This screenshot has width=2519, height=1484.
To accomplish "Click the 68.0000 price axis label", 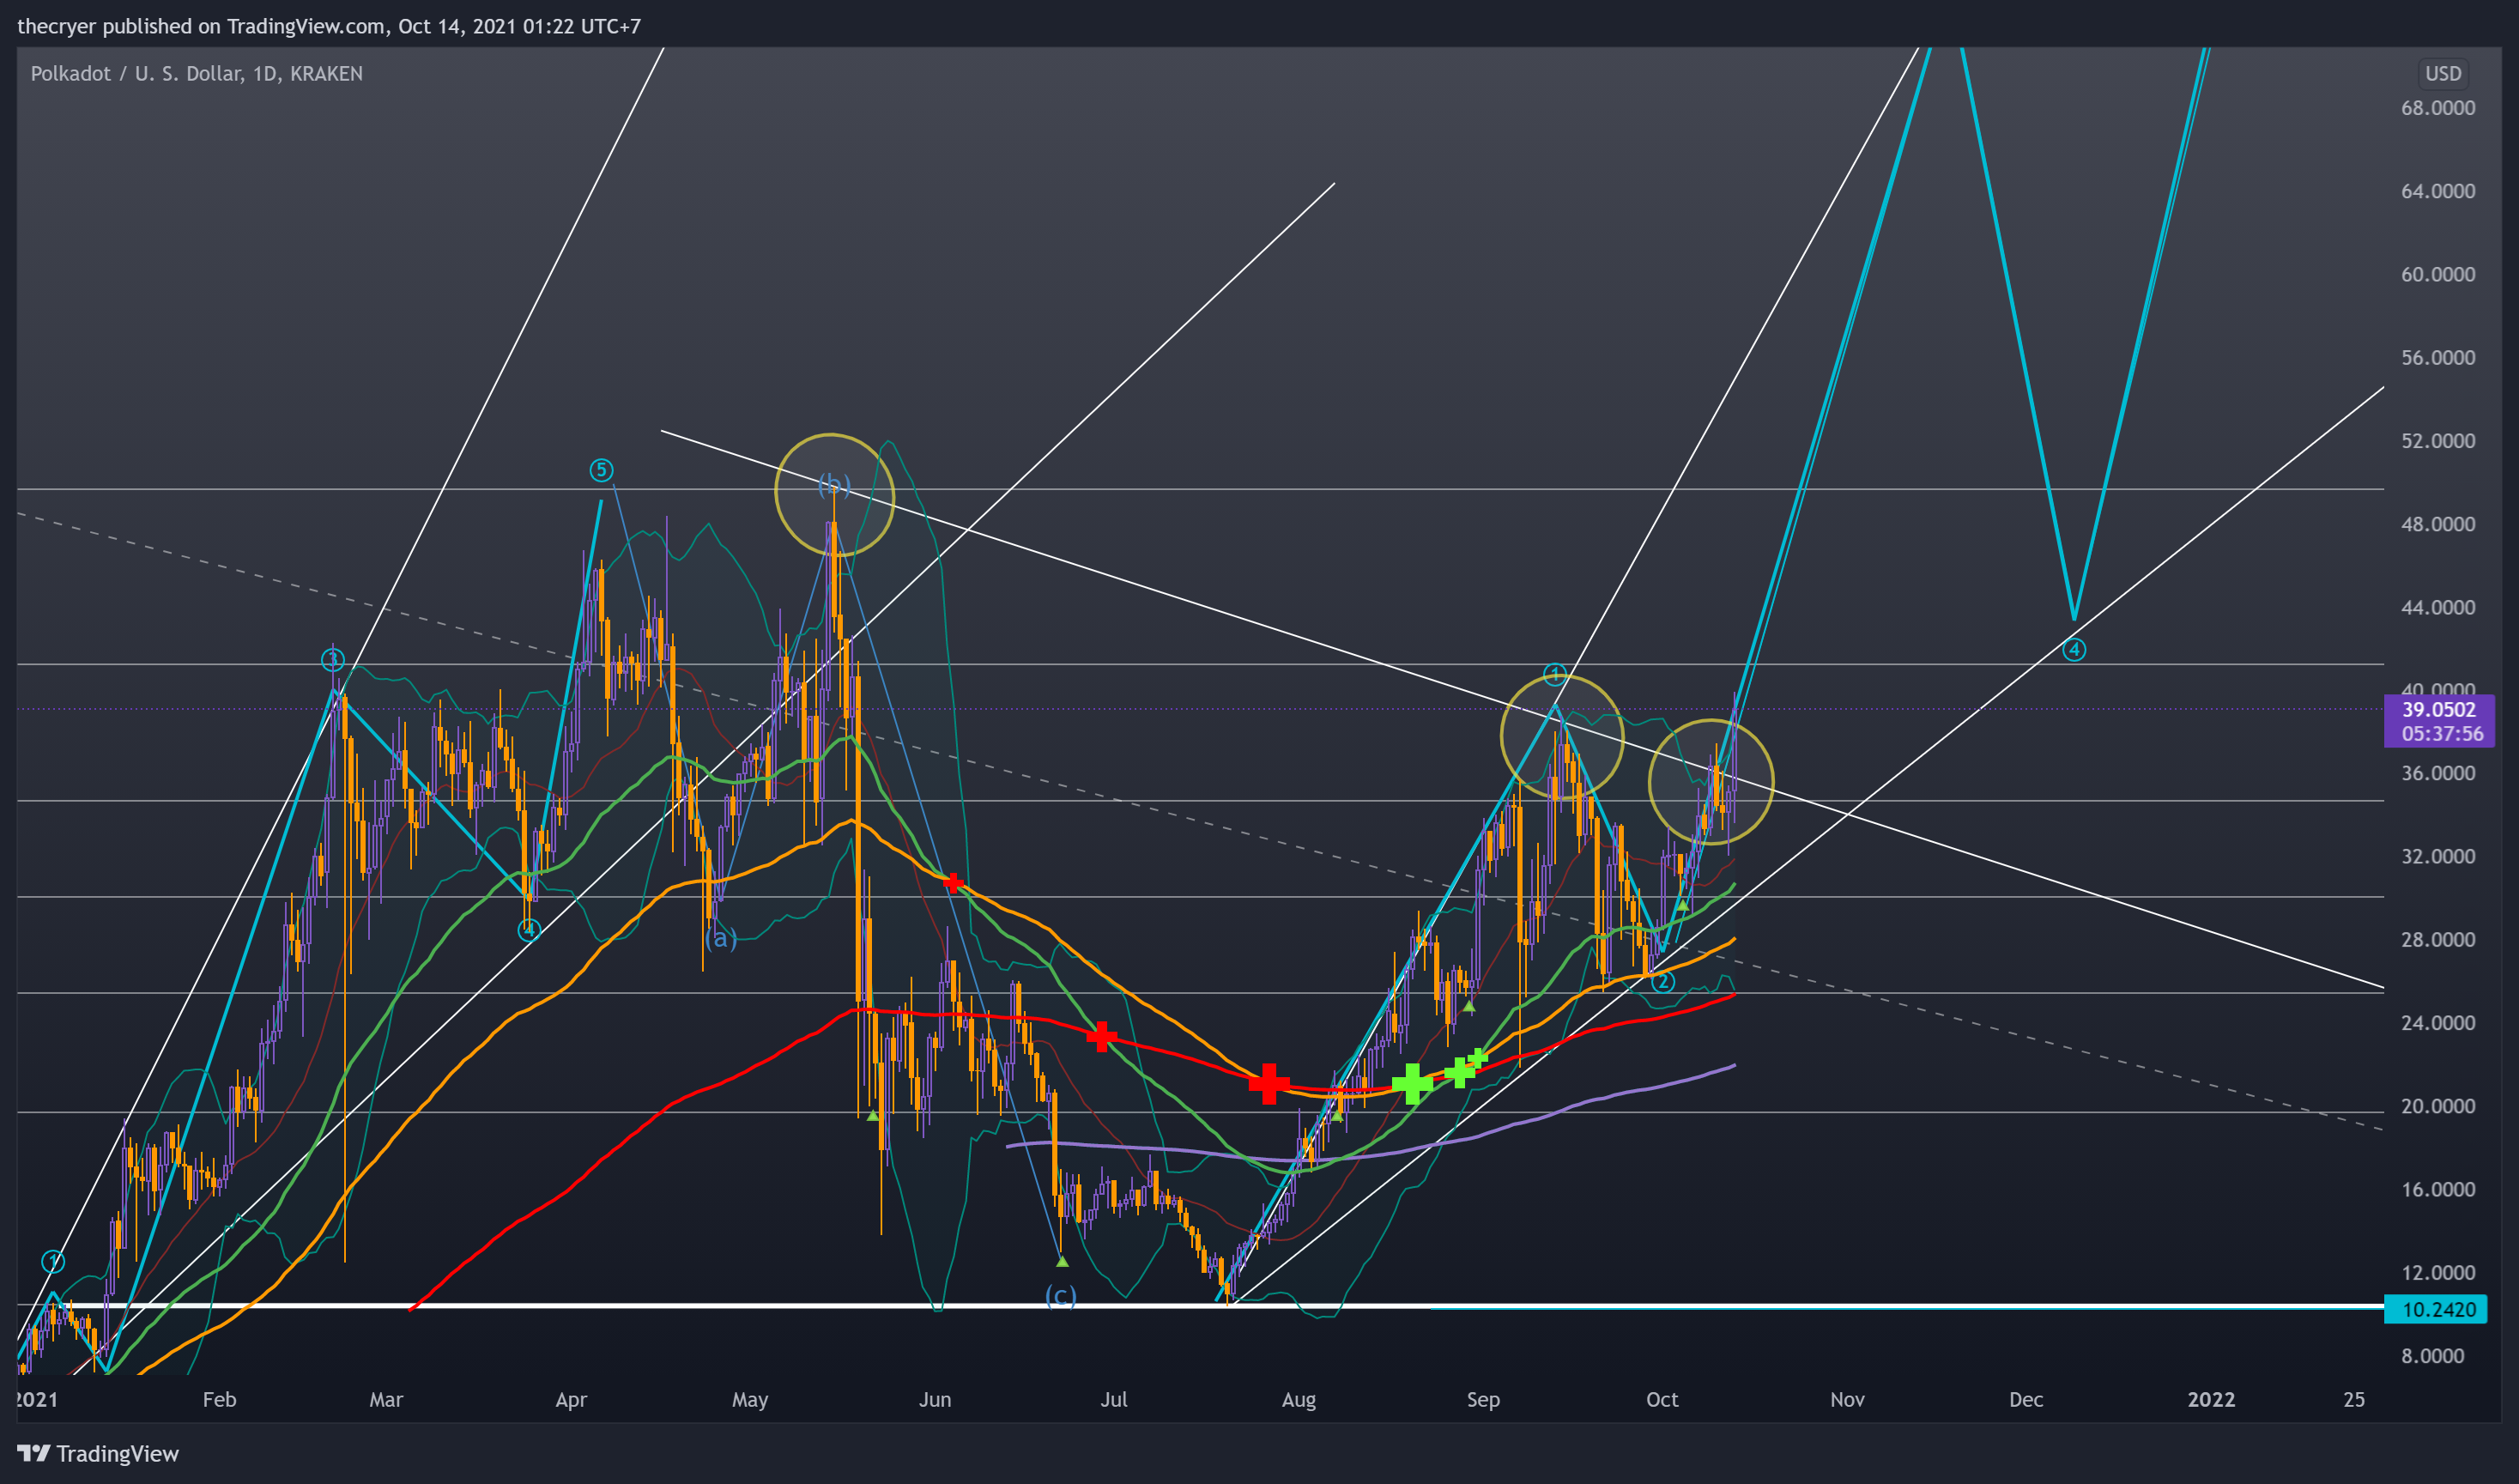I will click(x=2437, y=108).
